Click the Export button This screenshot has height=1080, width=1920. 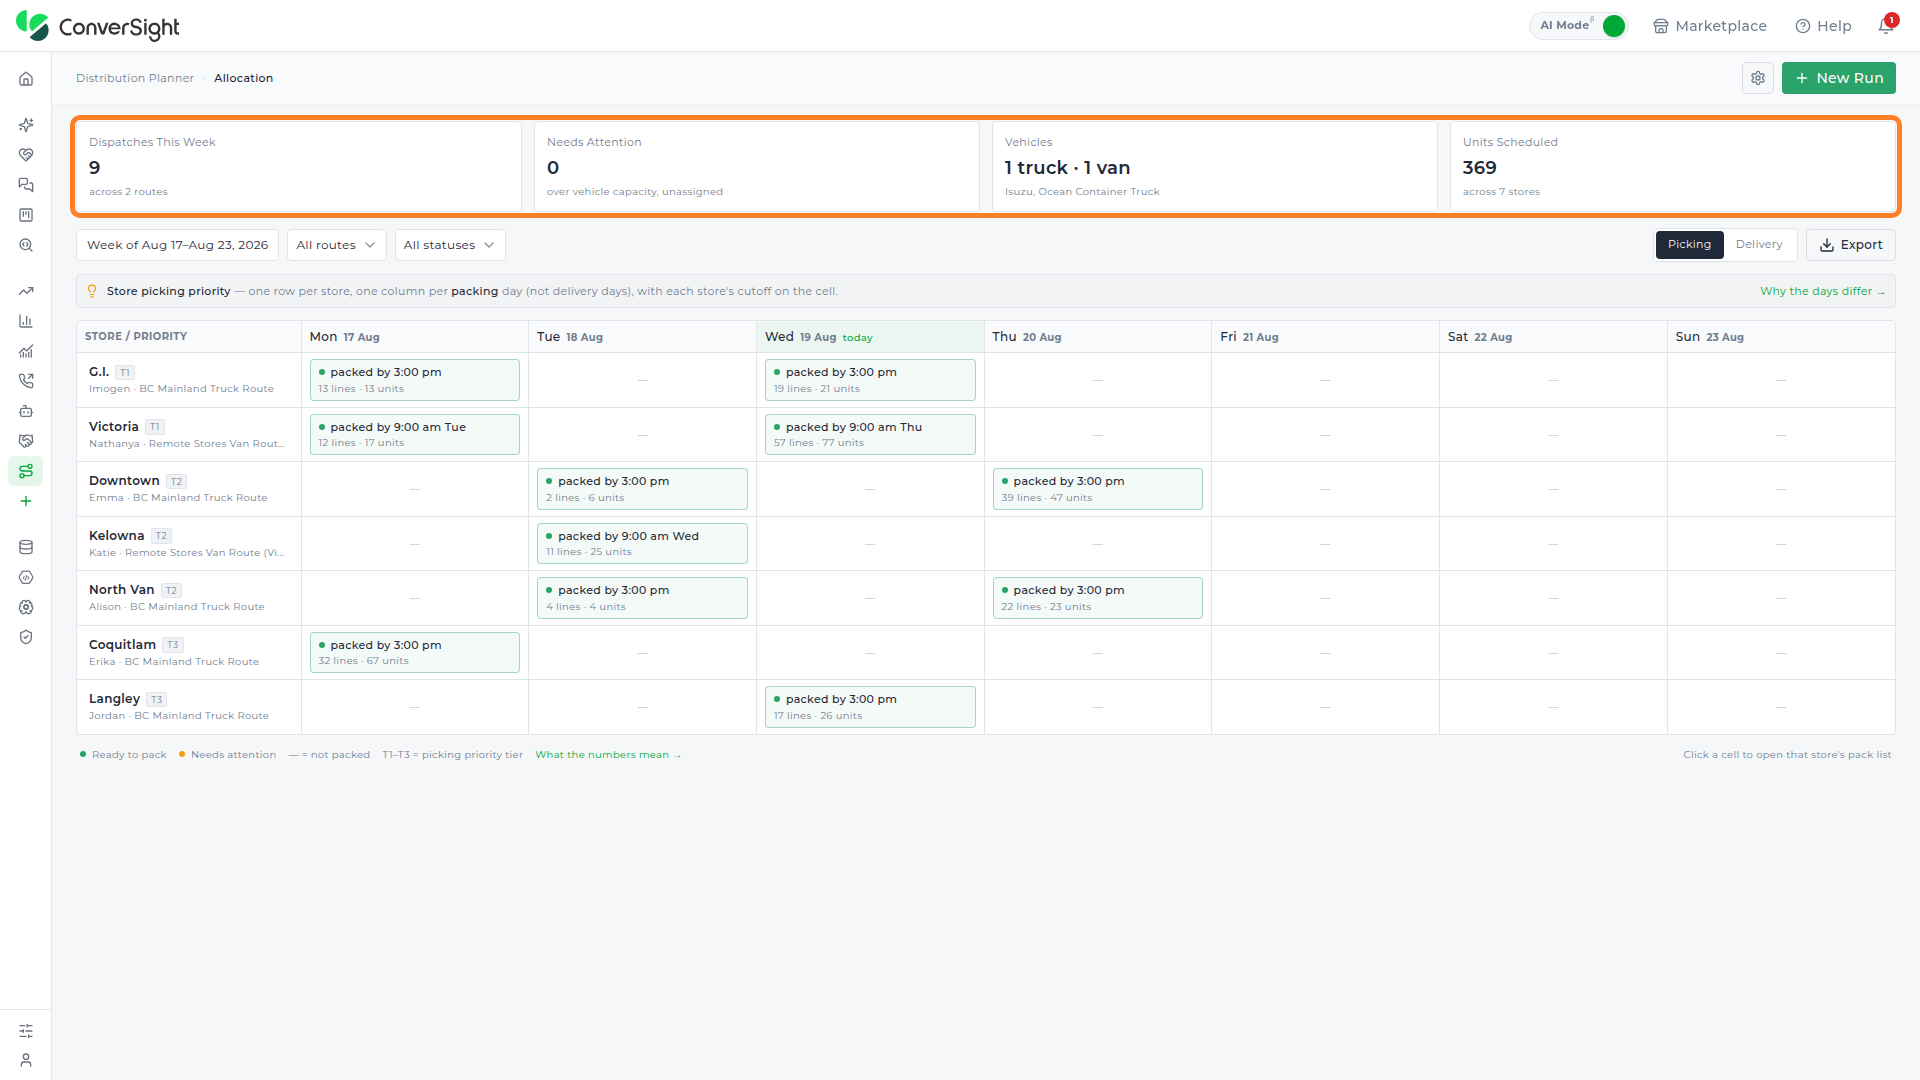click(1850, 245)
